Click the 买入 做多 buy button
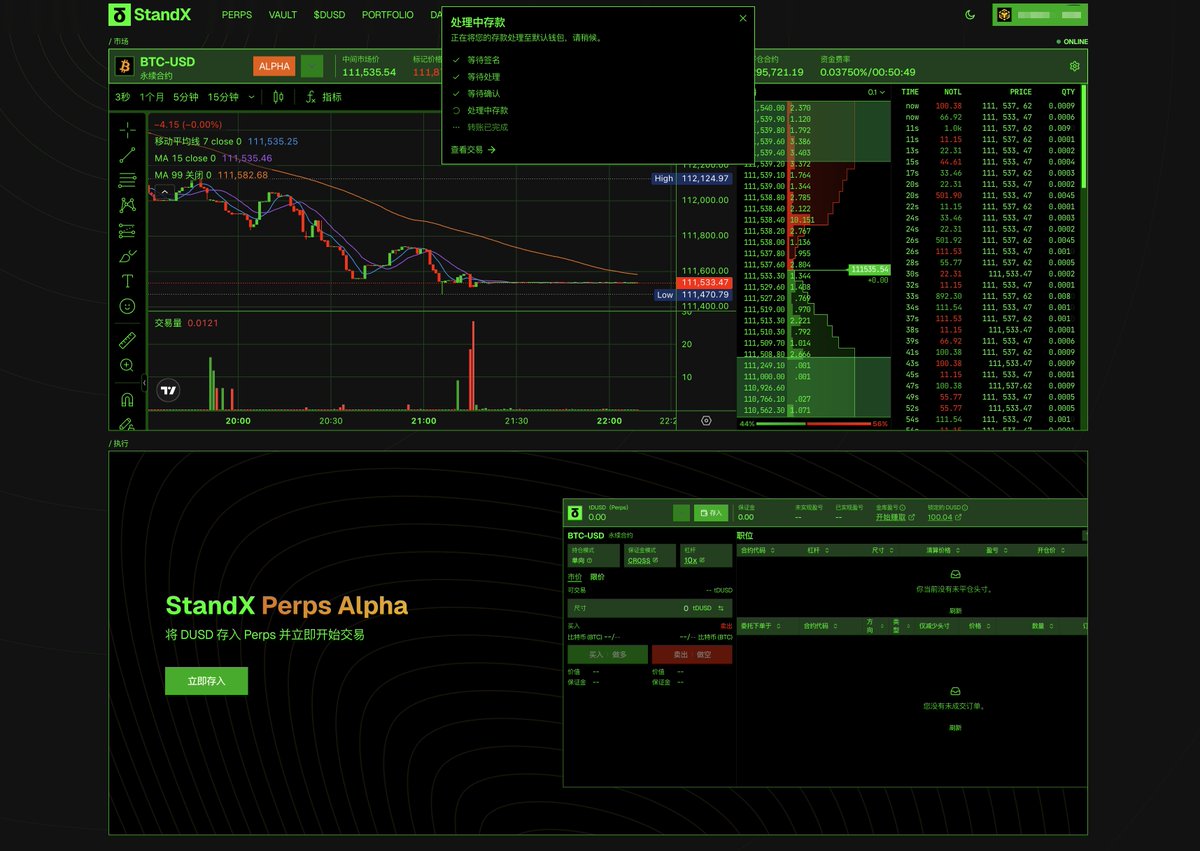 click(608, 654)
